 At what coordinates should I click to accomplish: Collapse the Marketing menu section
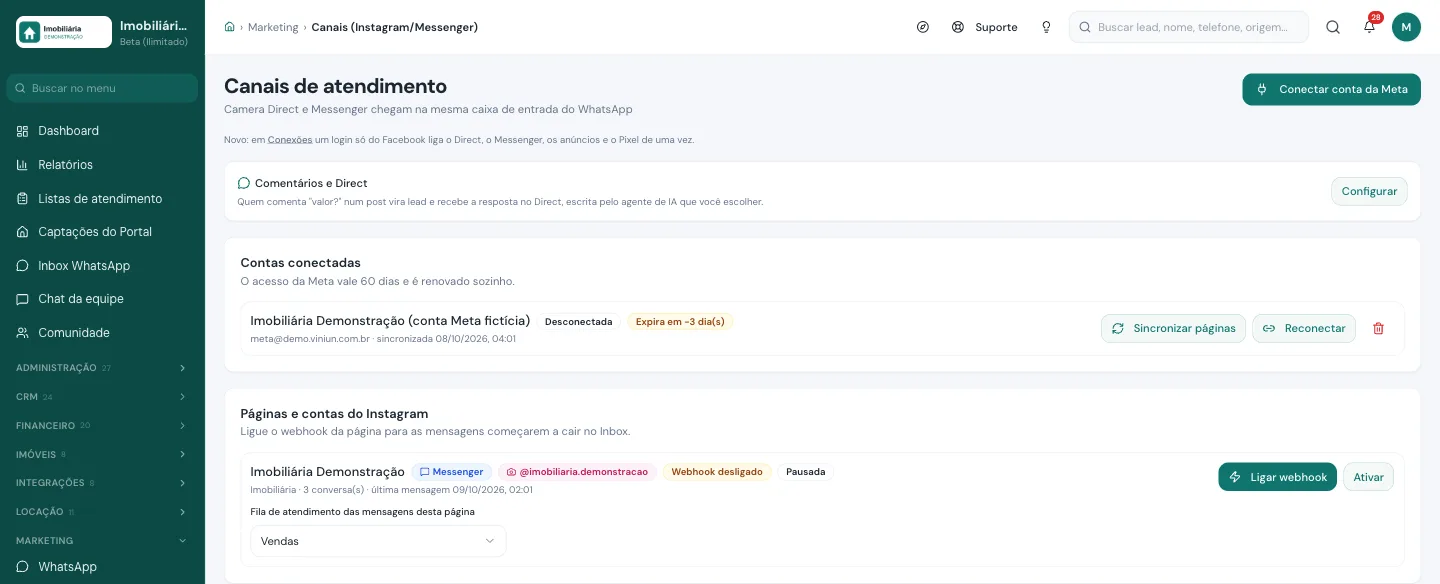102,541
